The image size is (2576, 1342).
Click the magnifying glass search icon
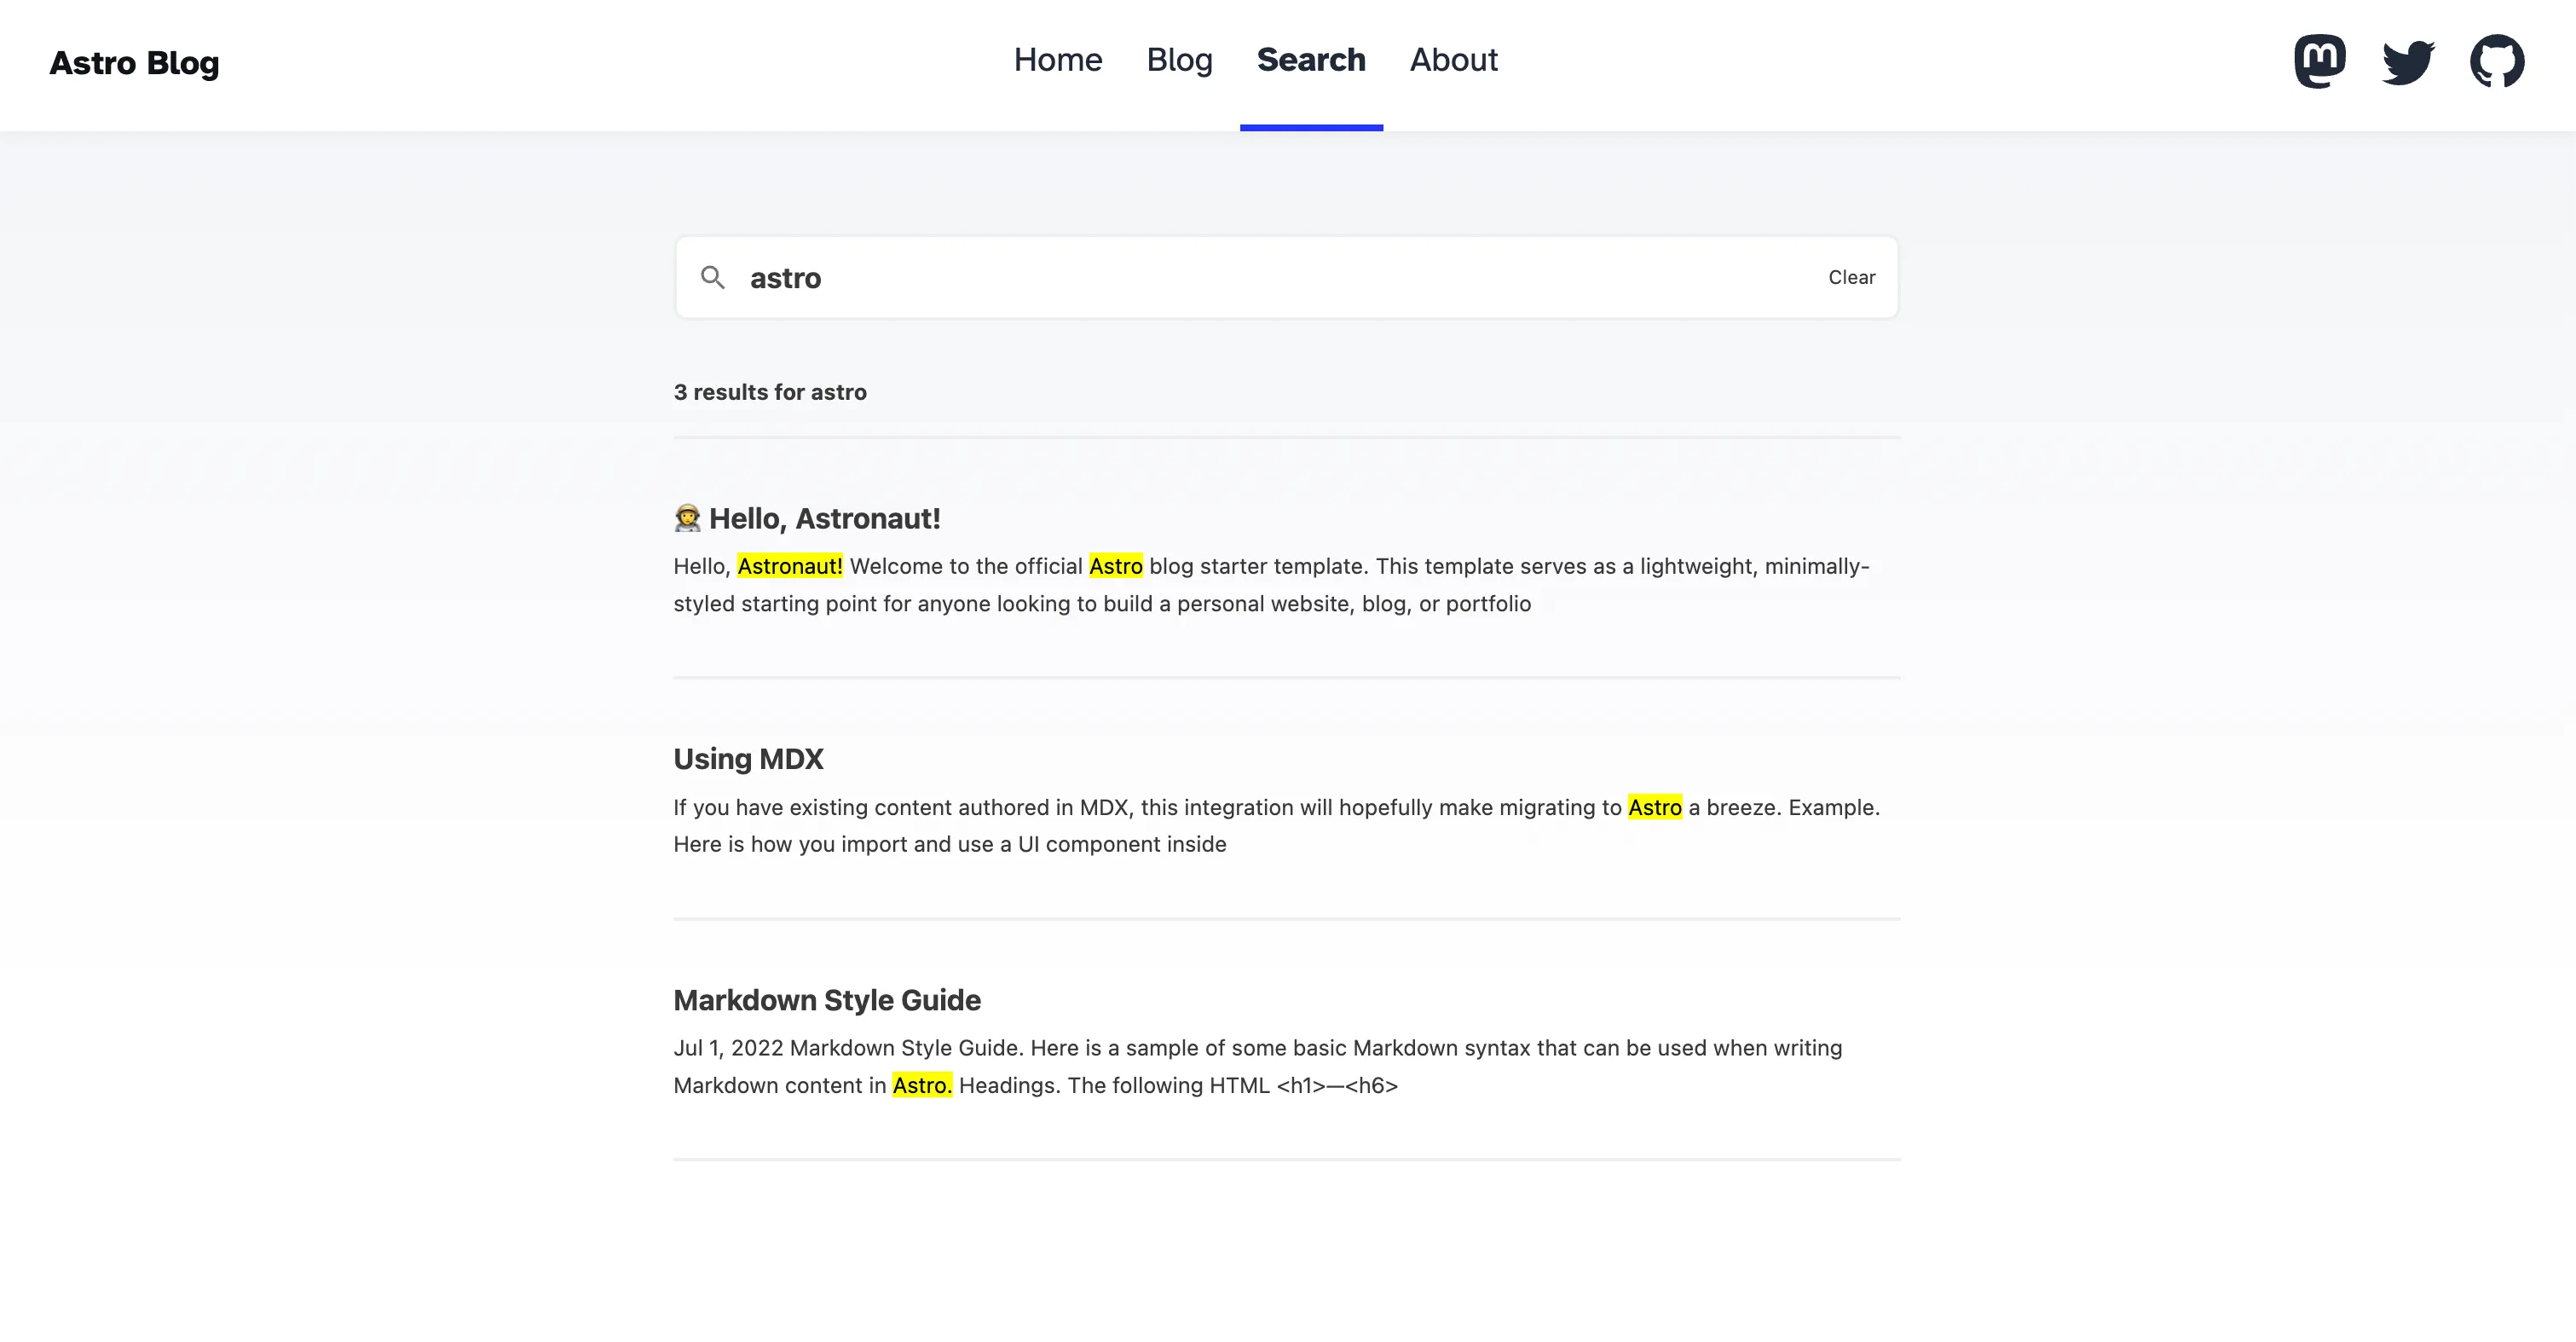pos(713,277)
